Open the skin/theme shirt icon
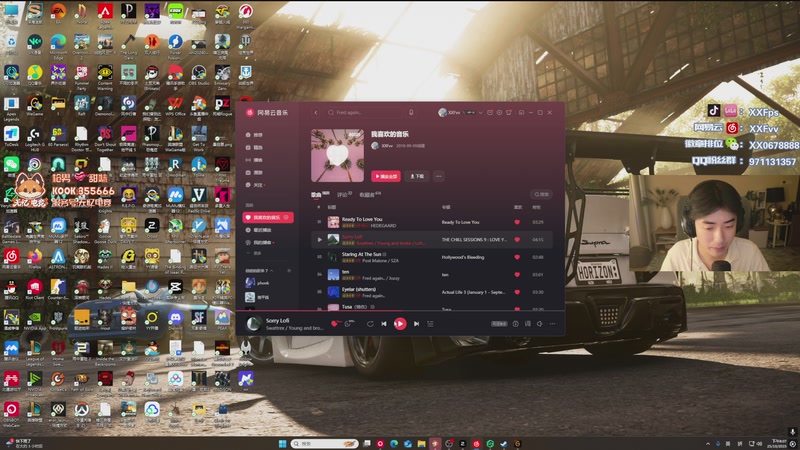800x450 pixels. (x=509, y=113)
